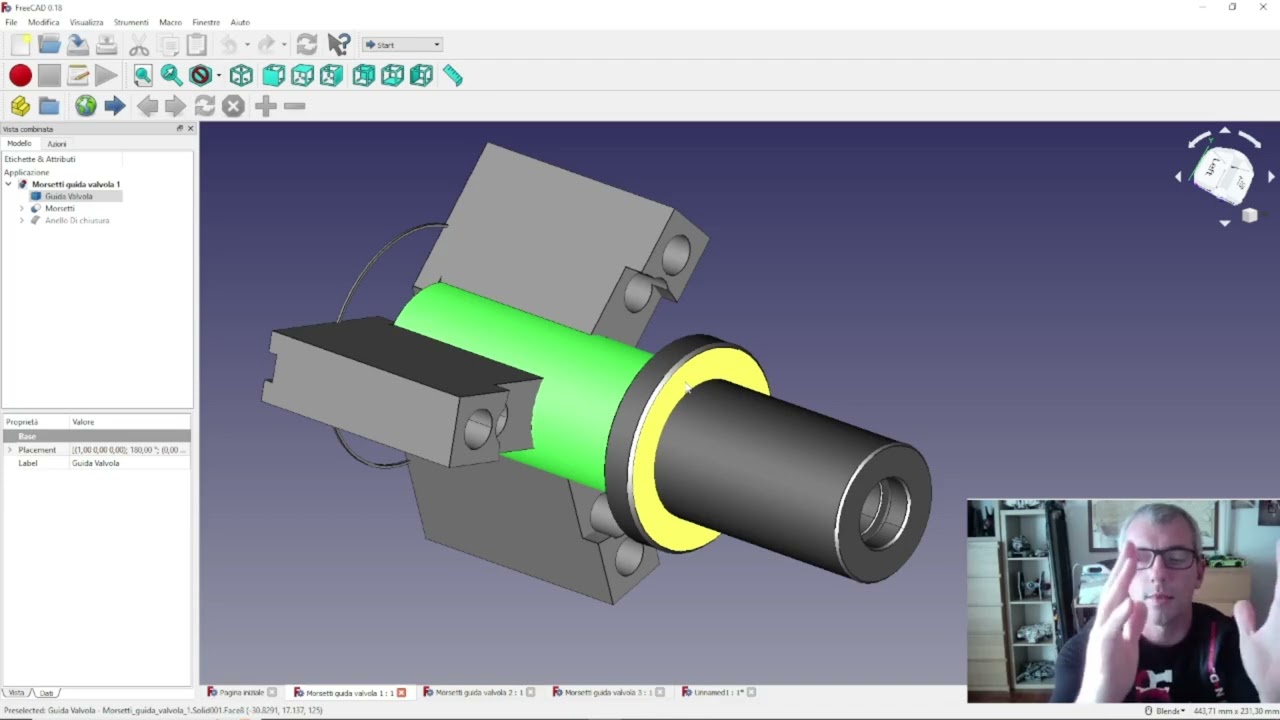Open the Blender navigation style dropdown in status bar

pos(1165,711)
